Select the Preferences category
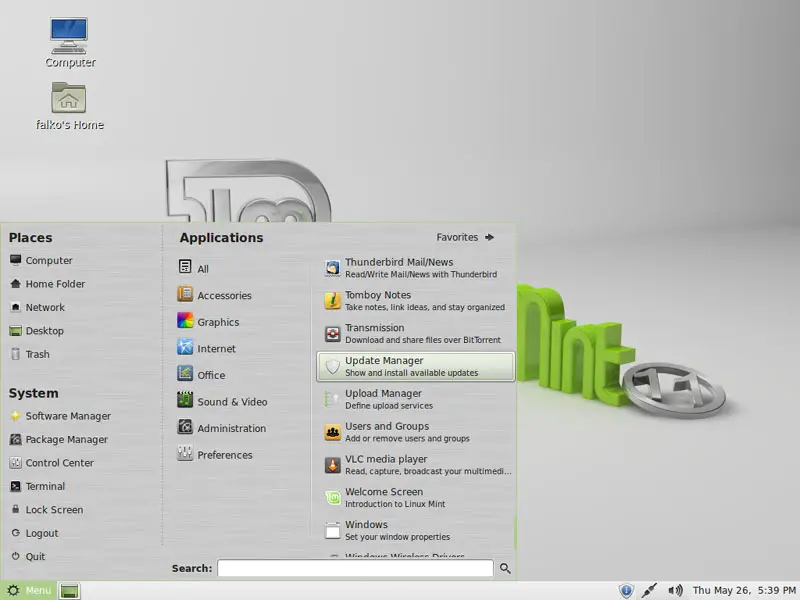800x600 pixels. click(215, 454)
